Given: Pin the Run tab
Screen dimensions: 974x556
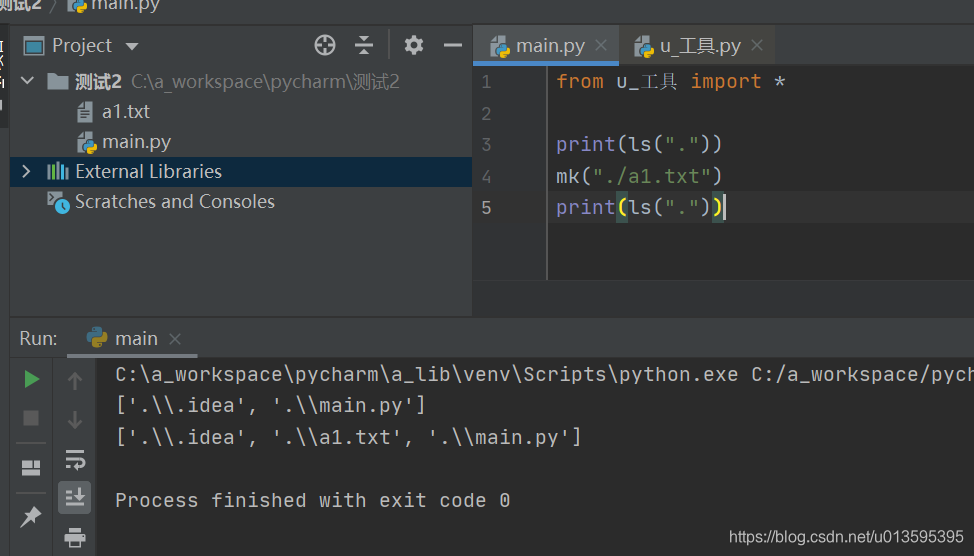Looking at the screenshot, I should (31, 517).
